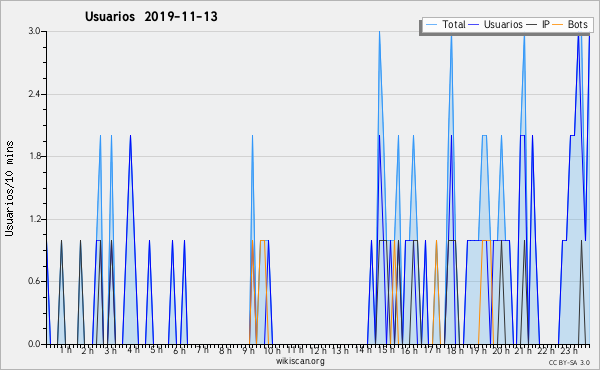Click the x-axis label '19 h'
The image size is (600, 370).
click(478, 350)
